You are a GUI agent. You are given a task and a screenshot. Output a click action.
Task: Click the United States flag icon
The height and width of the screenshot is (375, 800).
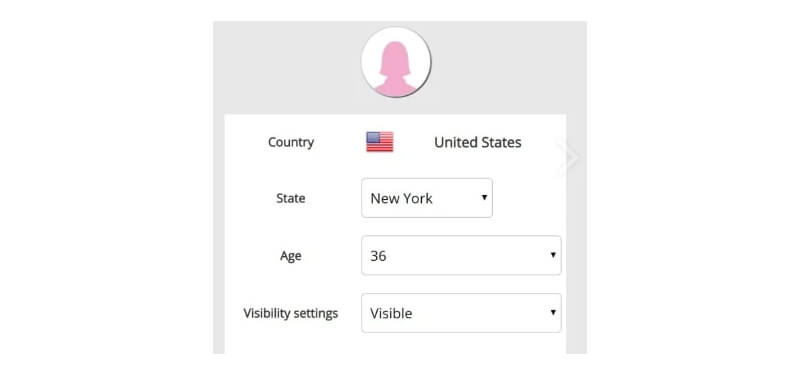coord(380,142)
